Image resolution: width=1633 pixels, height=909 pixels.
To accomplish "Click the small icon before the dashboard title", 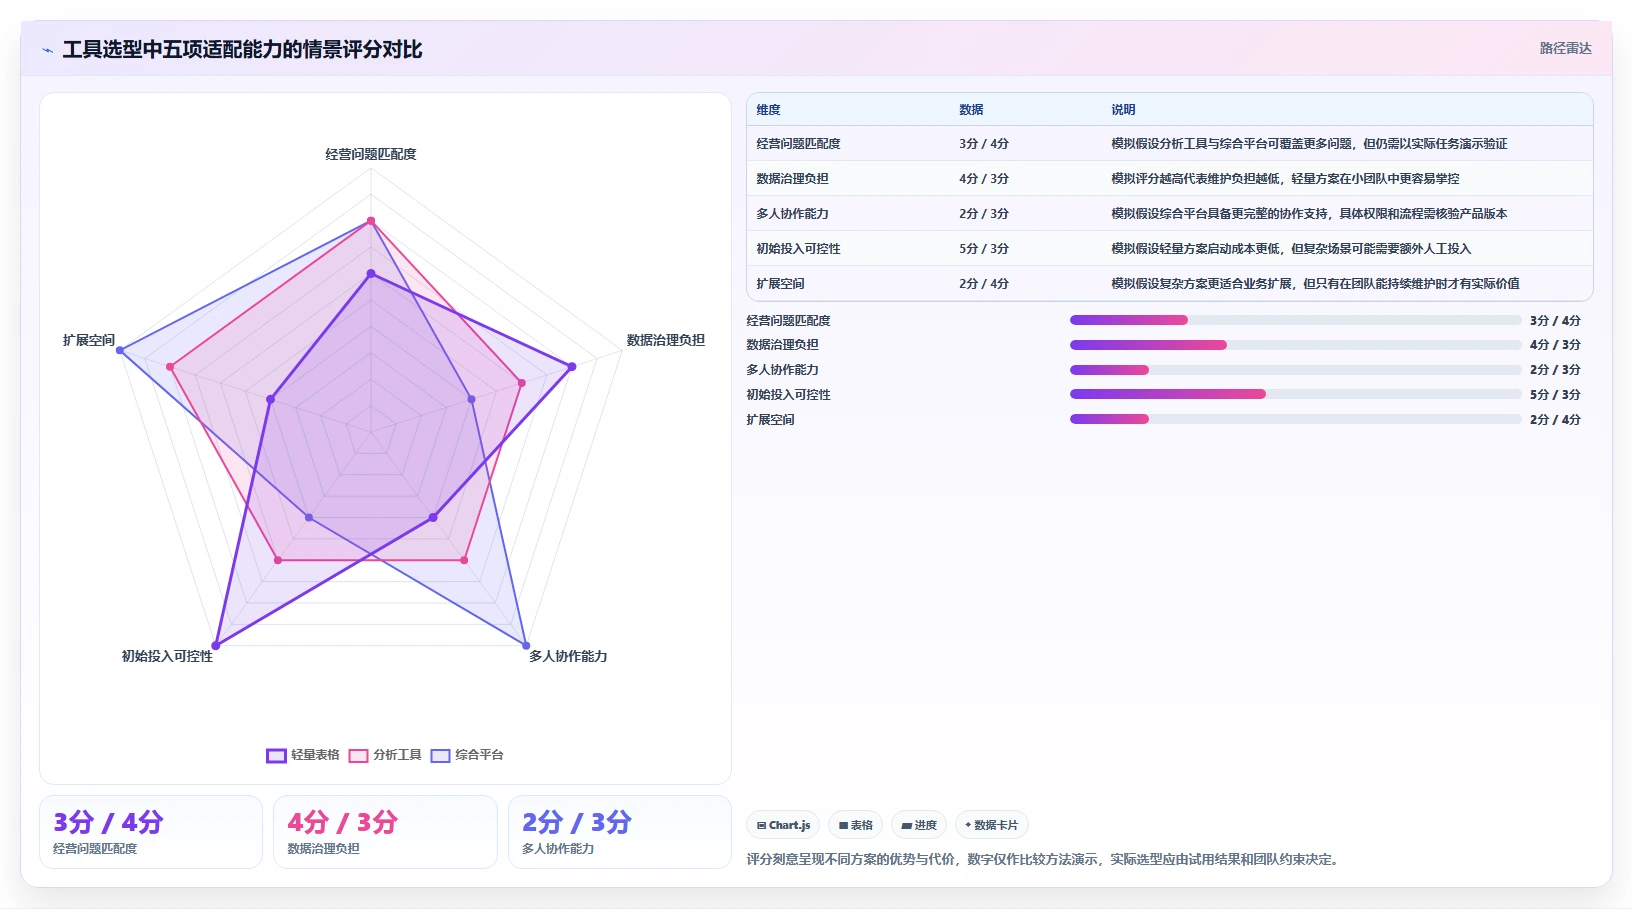I will [x=47, y=50].
